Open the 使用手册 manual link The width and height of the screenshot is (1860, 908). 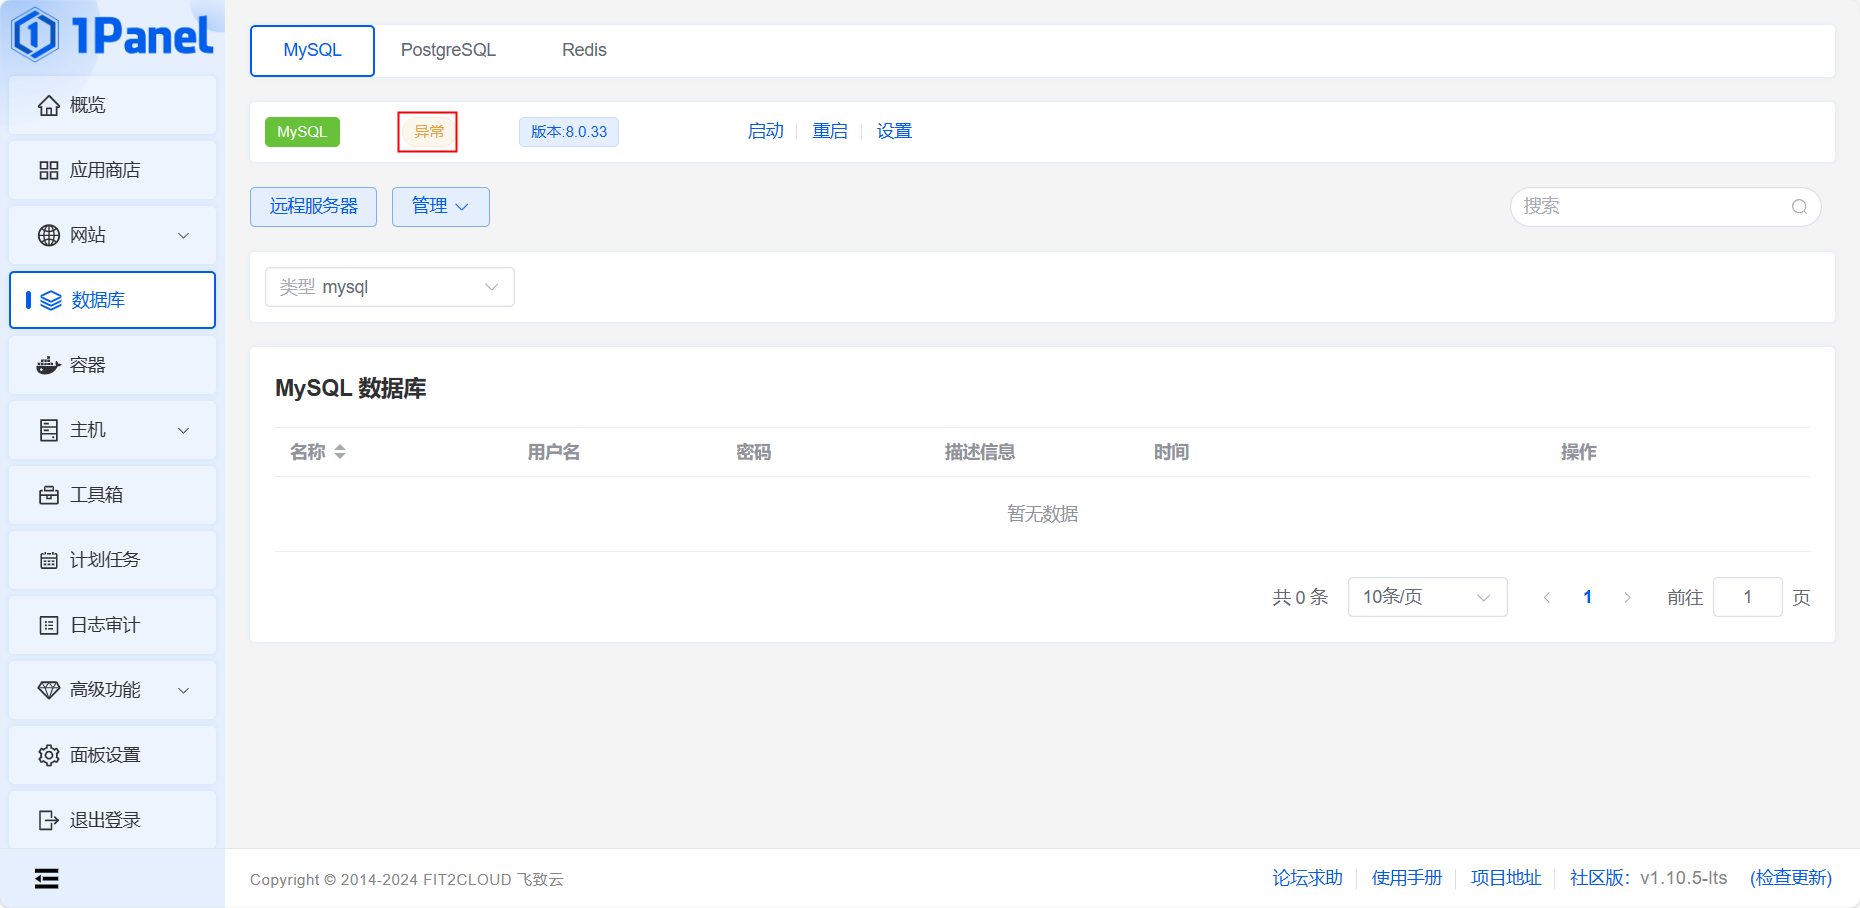(1406, 878)
